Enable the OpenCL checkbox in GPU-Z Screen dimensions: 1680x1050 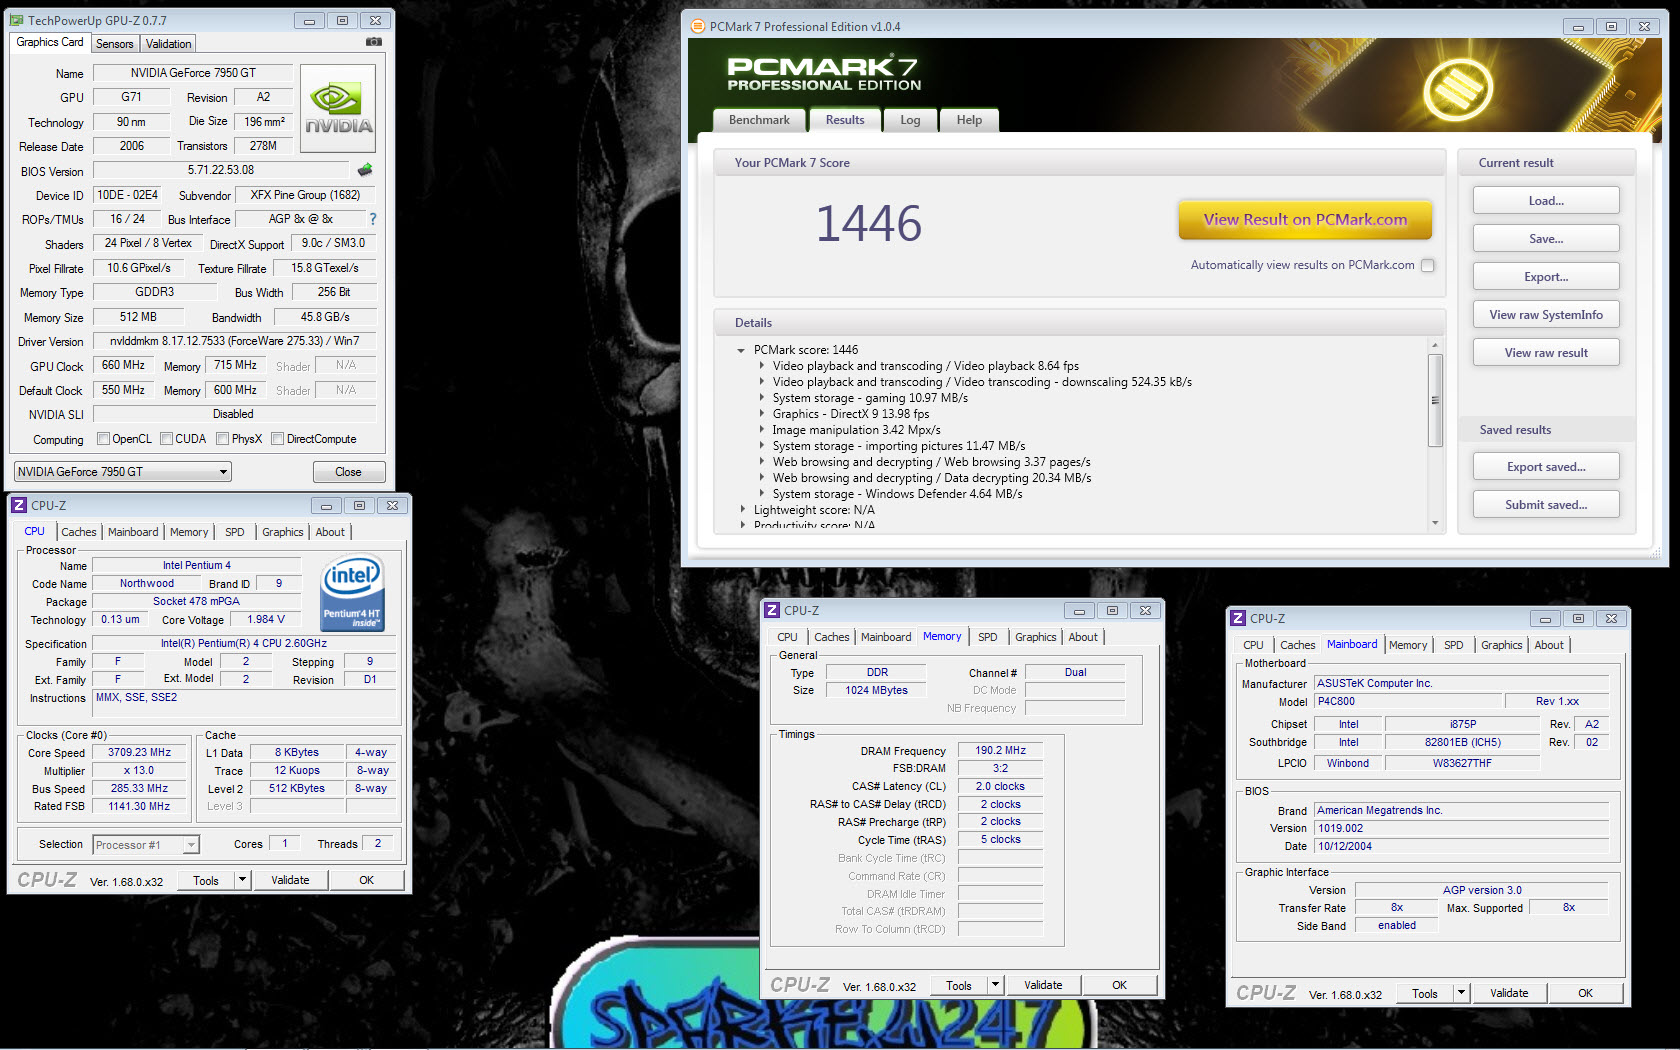[x=103, y=438]
